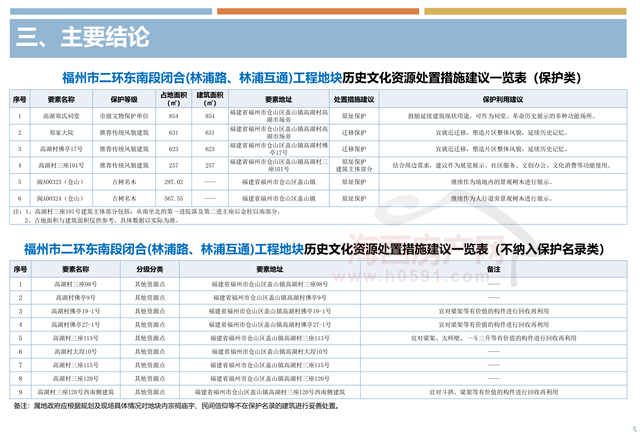Screen dimensions: 640x432
Task: Click the name cell '高湖村佛亭19-1号'
Action: click(76, 311)
